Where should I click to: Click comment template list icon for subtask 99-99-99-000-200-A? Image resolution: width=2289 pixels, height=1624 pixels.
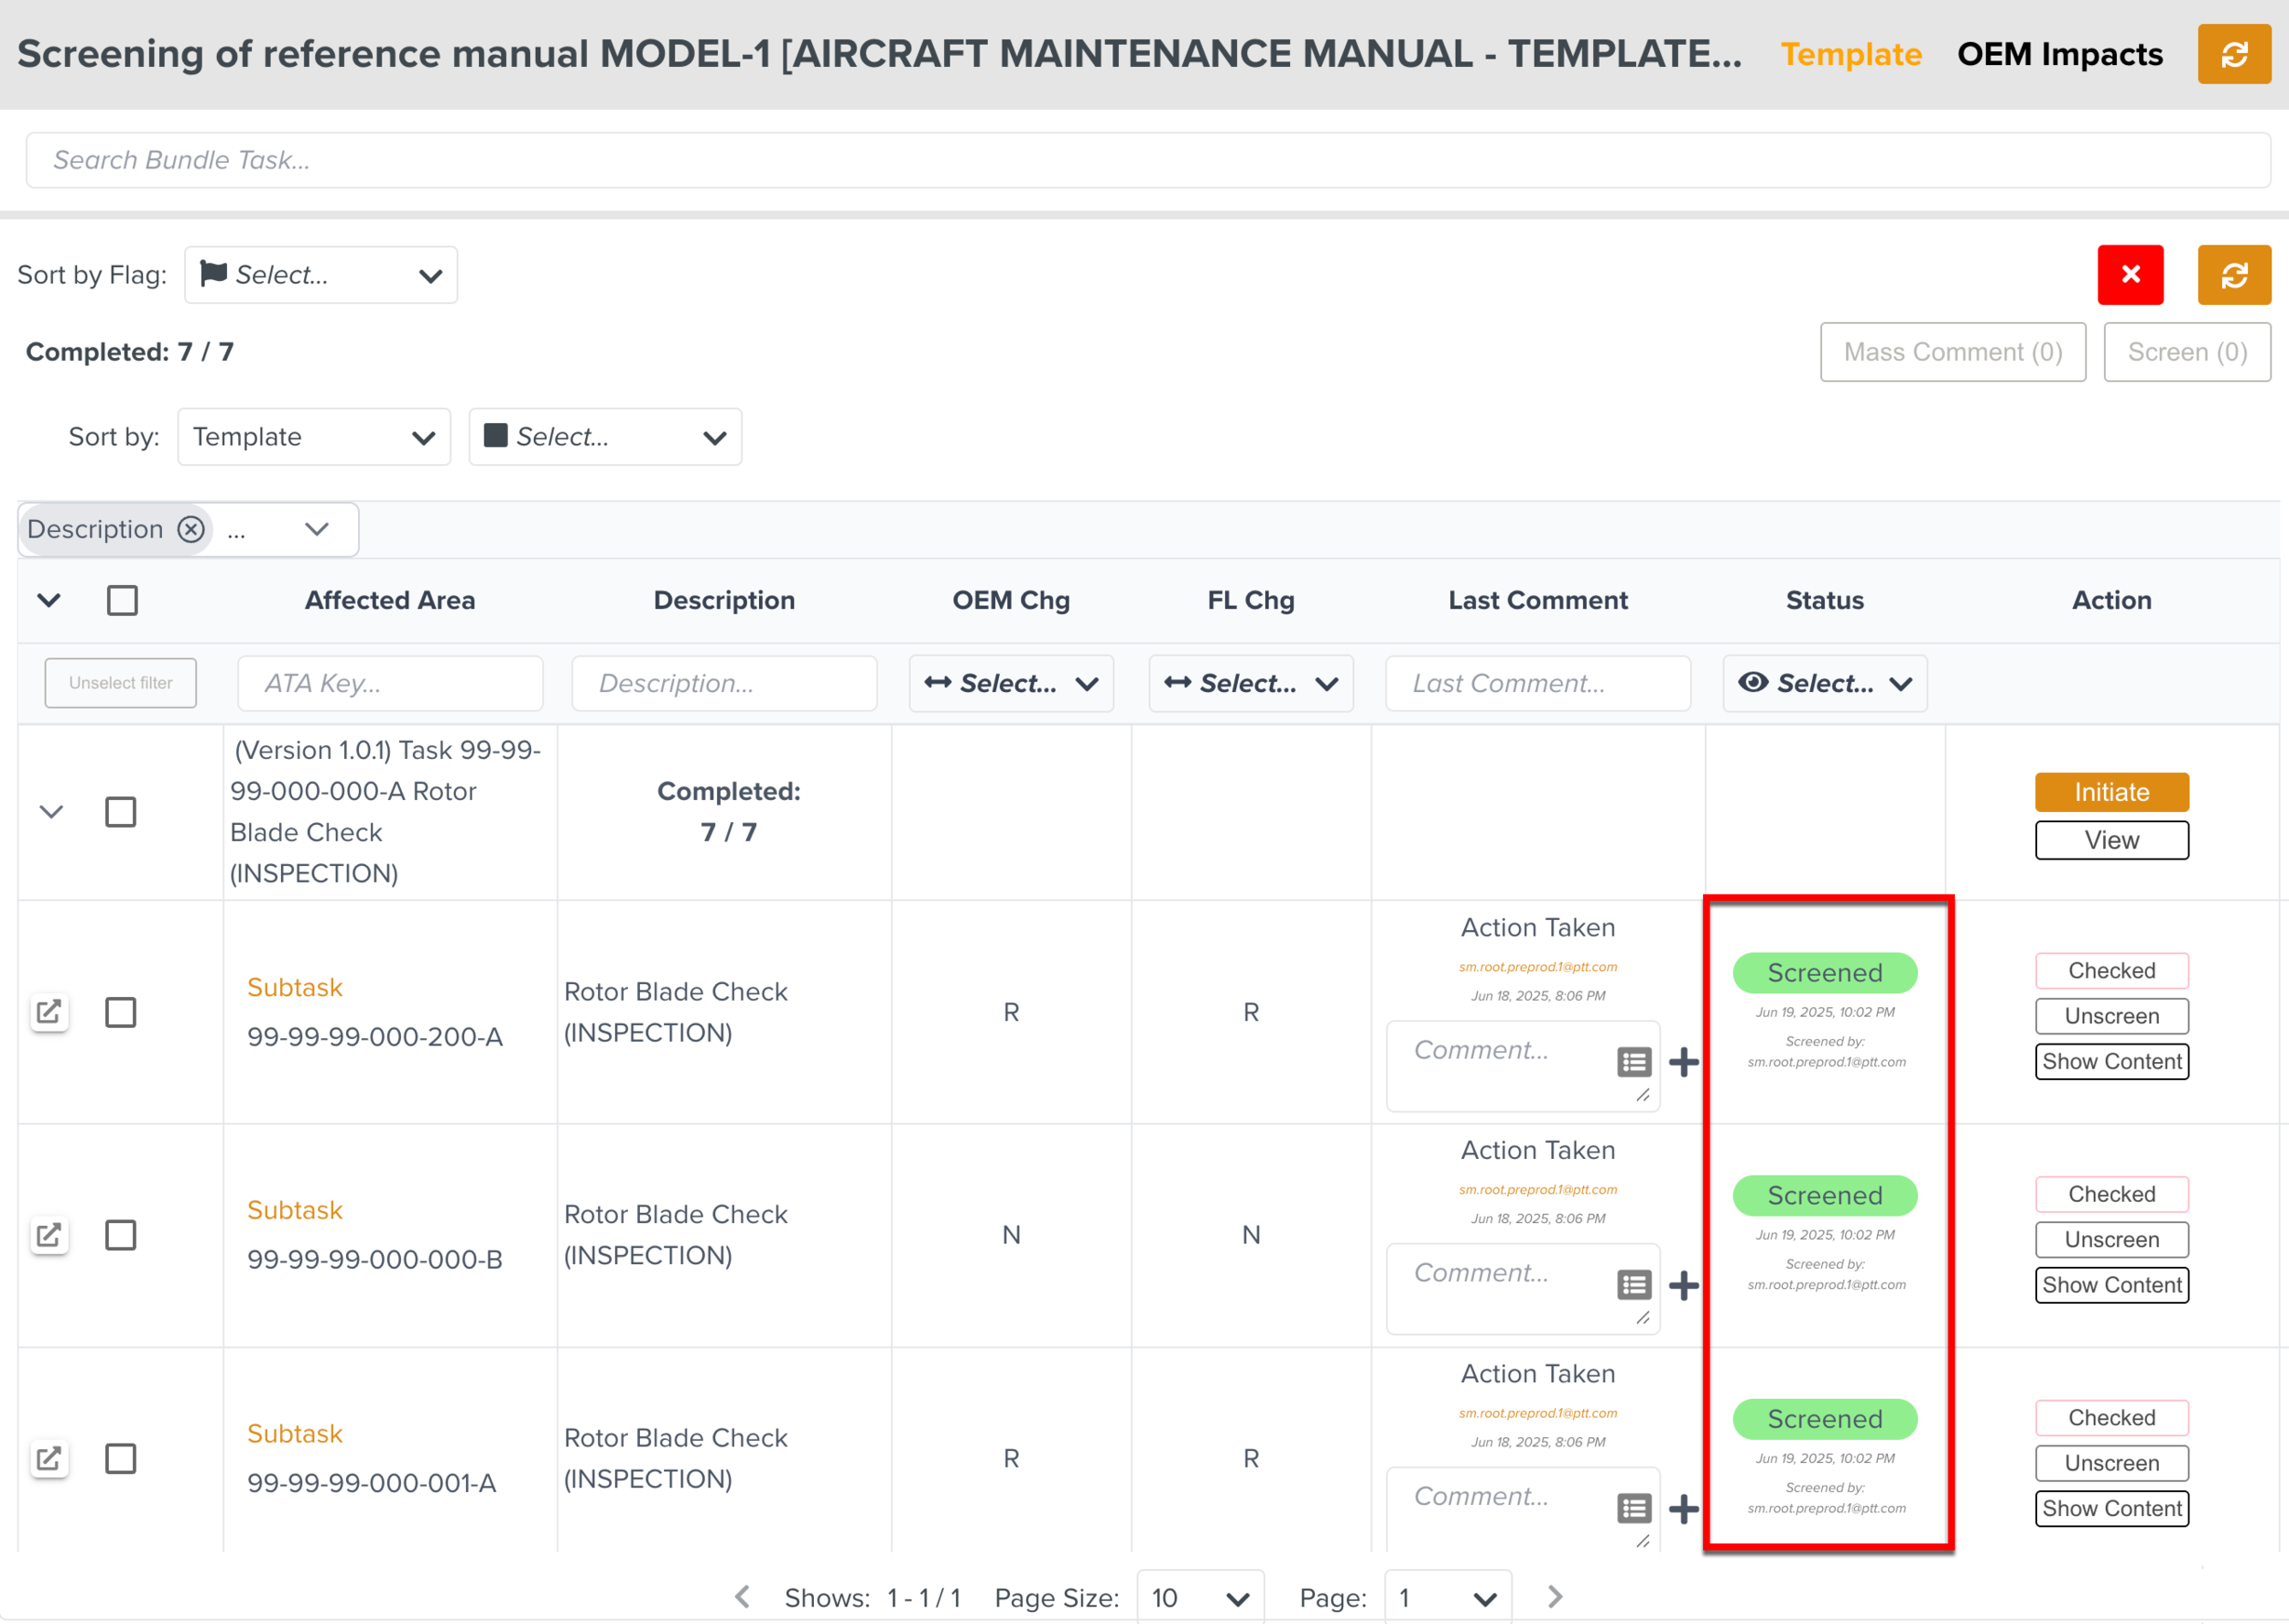[x=1633, y=1061]
